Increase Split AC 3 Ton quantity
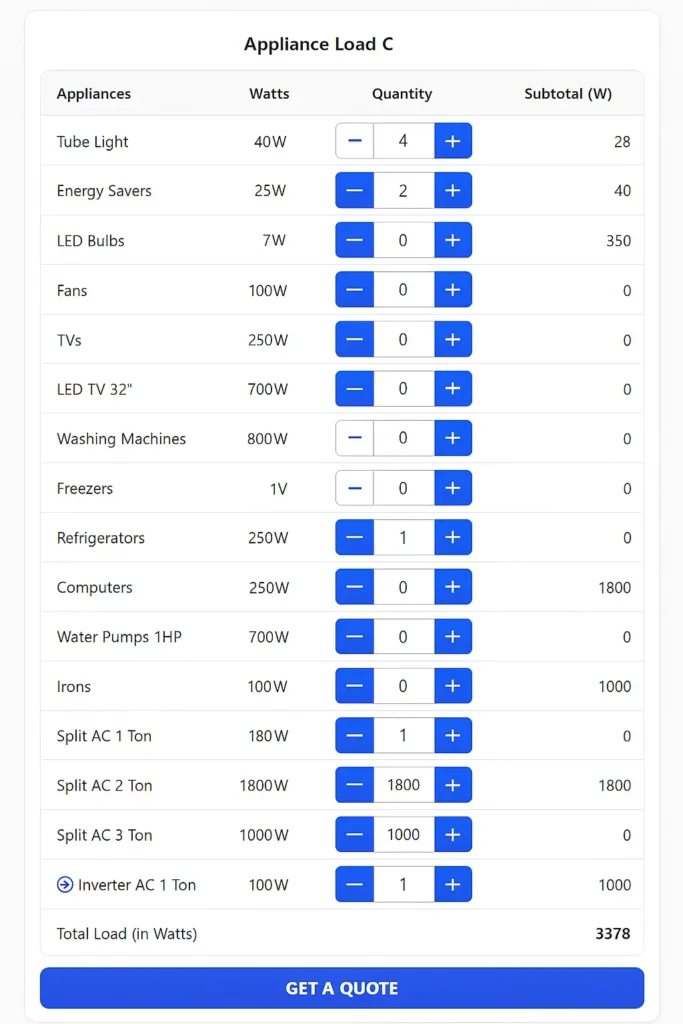The image size is (683, 1024). coord(453,834)
